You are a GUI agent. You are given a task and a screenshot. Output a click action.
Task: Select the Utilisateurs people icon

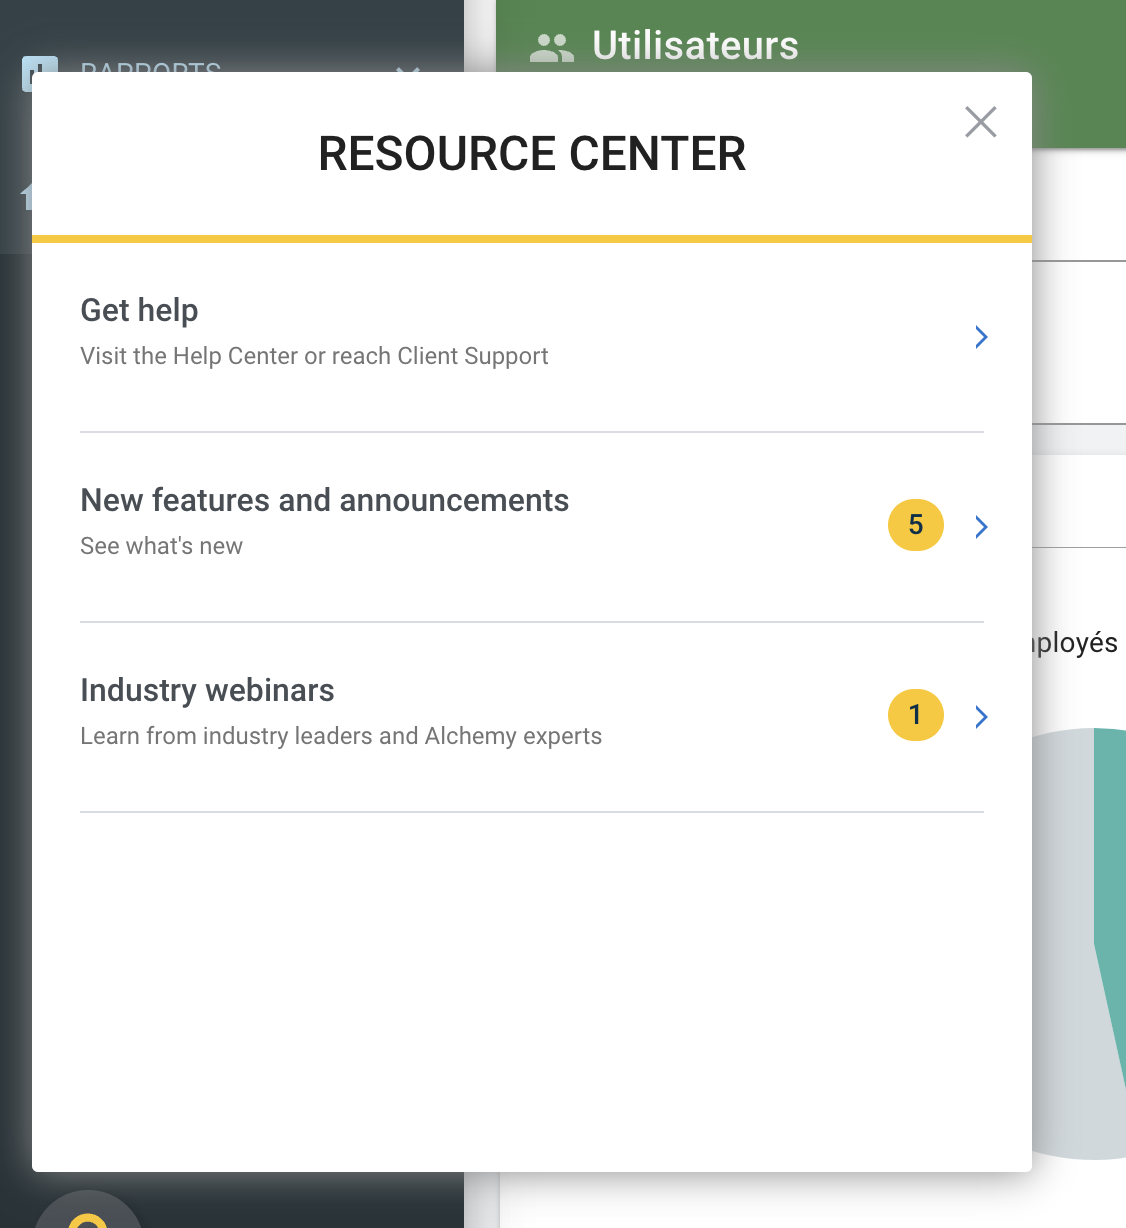point(553,44)
